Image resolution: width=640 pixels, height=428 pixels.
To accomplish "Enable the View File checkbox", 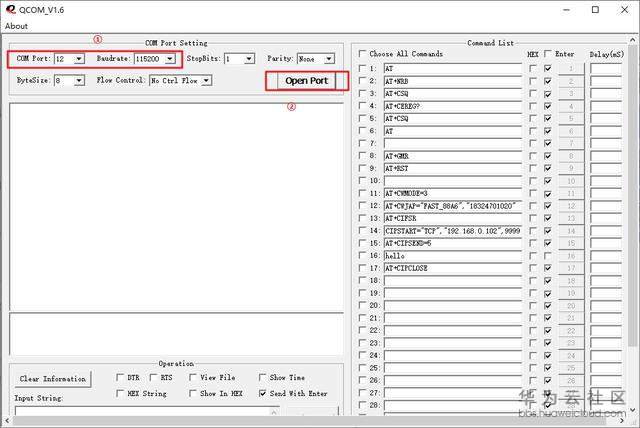I will click(193, 377).
